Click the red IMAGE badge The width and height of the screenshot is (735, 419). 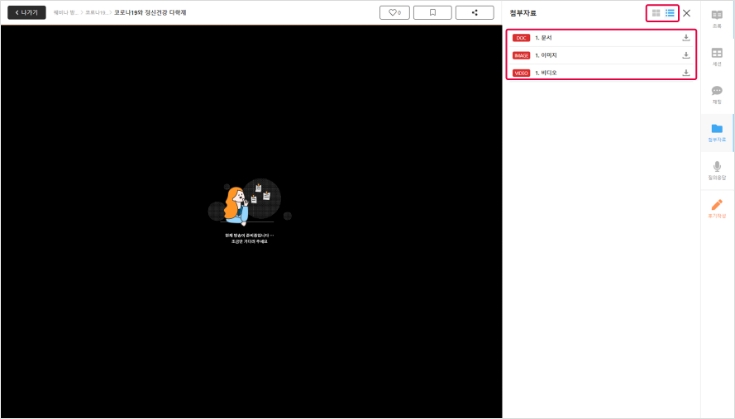(x=521, y=55)
